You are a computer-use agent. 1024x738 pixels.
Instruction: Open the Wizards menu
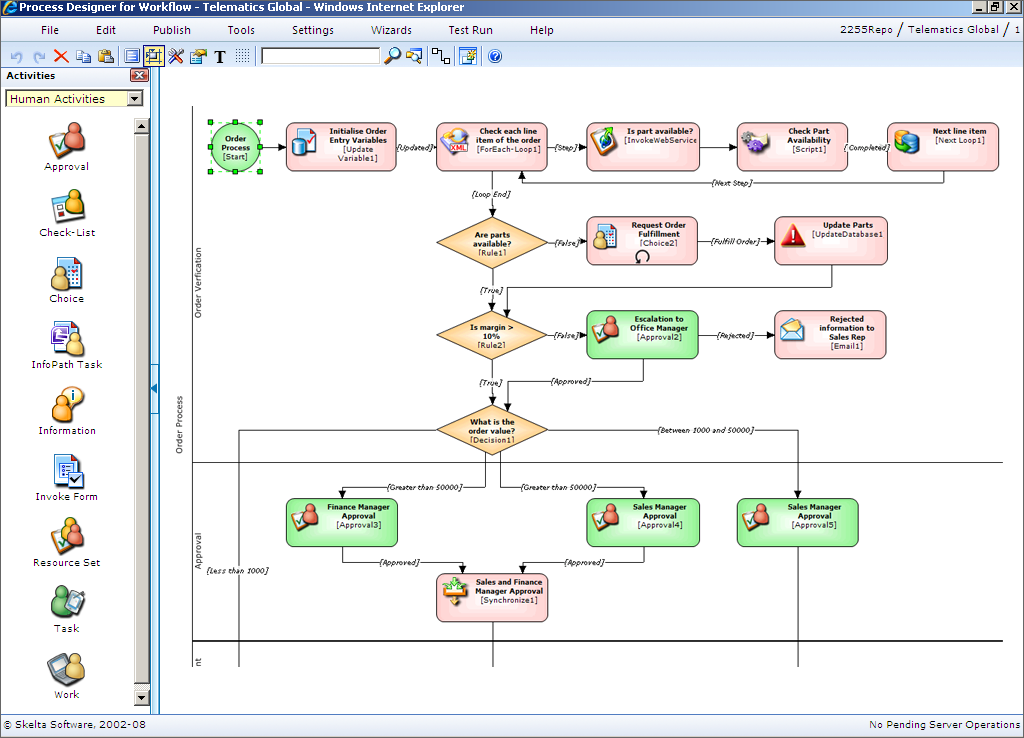(391, 30)
